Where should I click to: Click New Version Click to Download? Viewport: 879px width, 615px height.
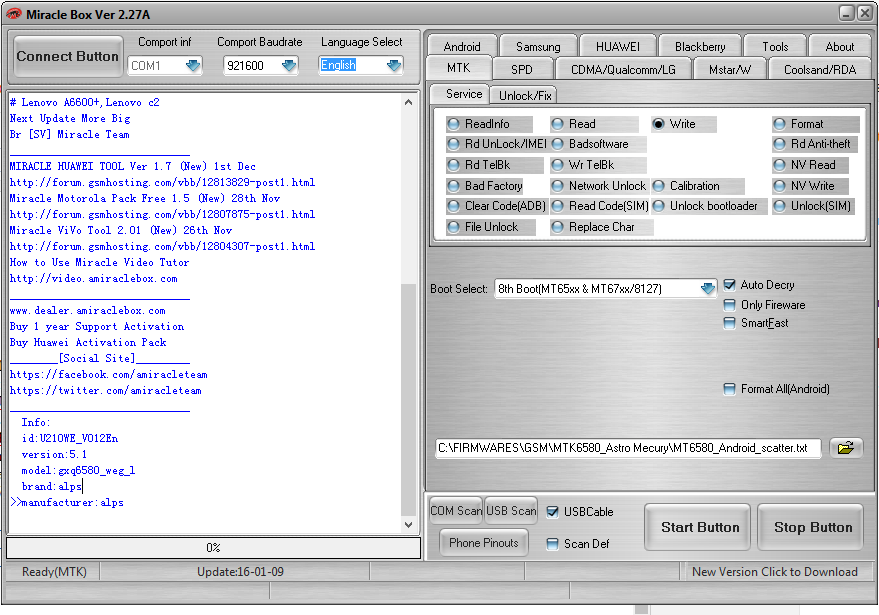point(774,572)
